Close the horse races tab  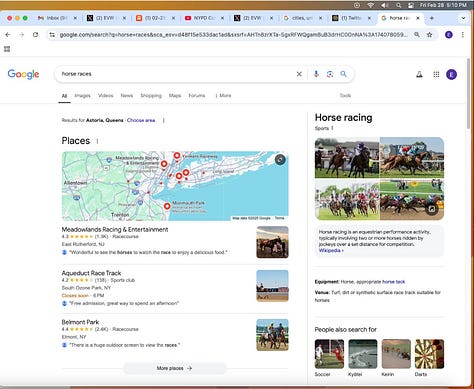[x=418, y=18]
